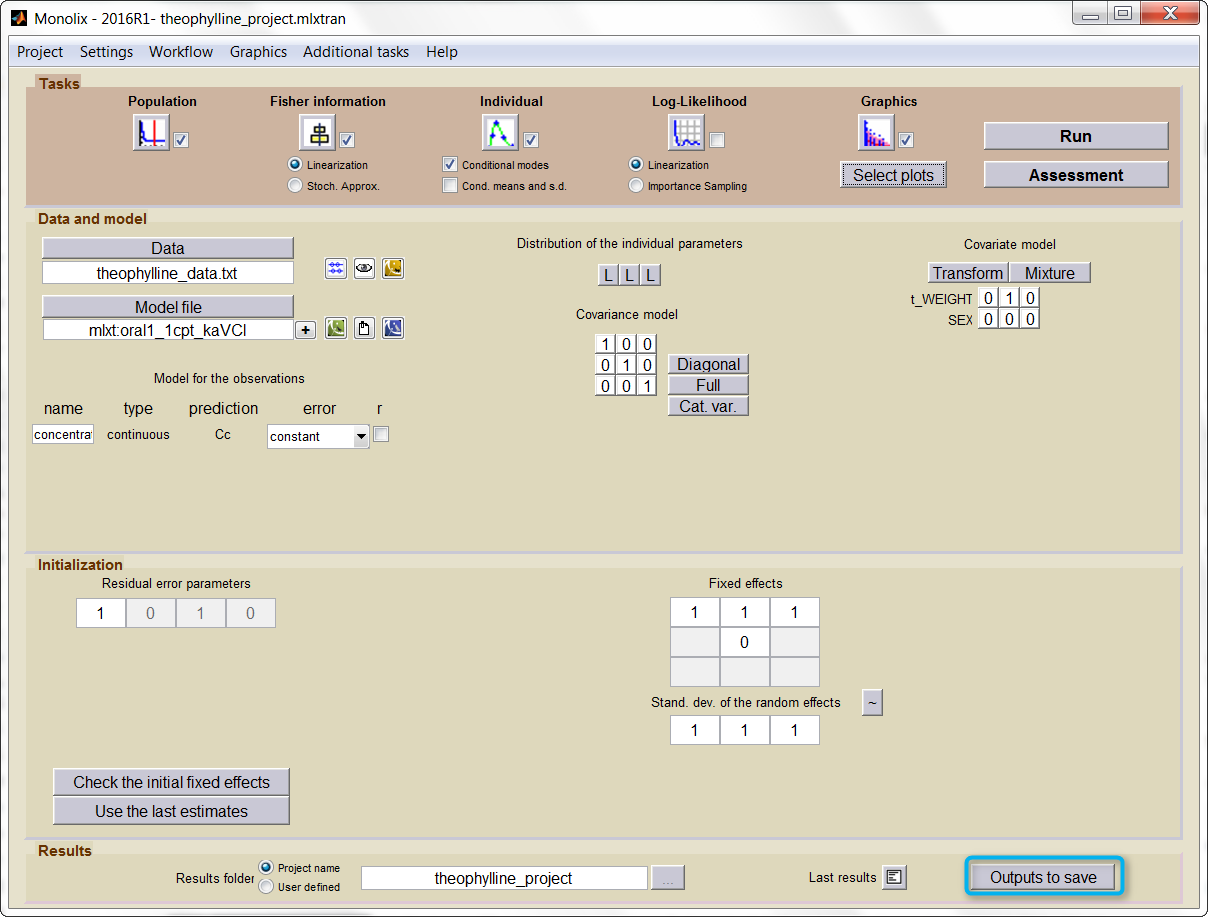The image size is (1208, 917).
Task: Click the first residual error parameter field
Action: [101, 613]
